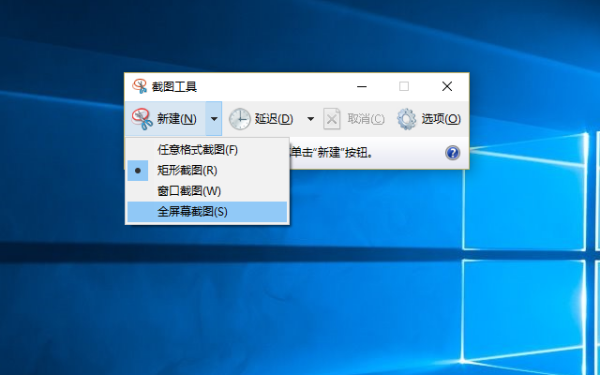This screenshot has height=375, width=600.
Task: Open 选项(O) gear settings
Action: [x=429, y=119]
